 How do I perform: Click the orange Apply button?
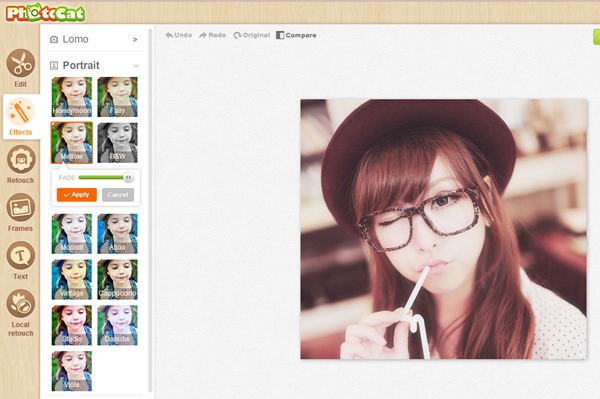click(77, 195)
